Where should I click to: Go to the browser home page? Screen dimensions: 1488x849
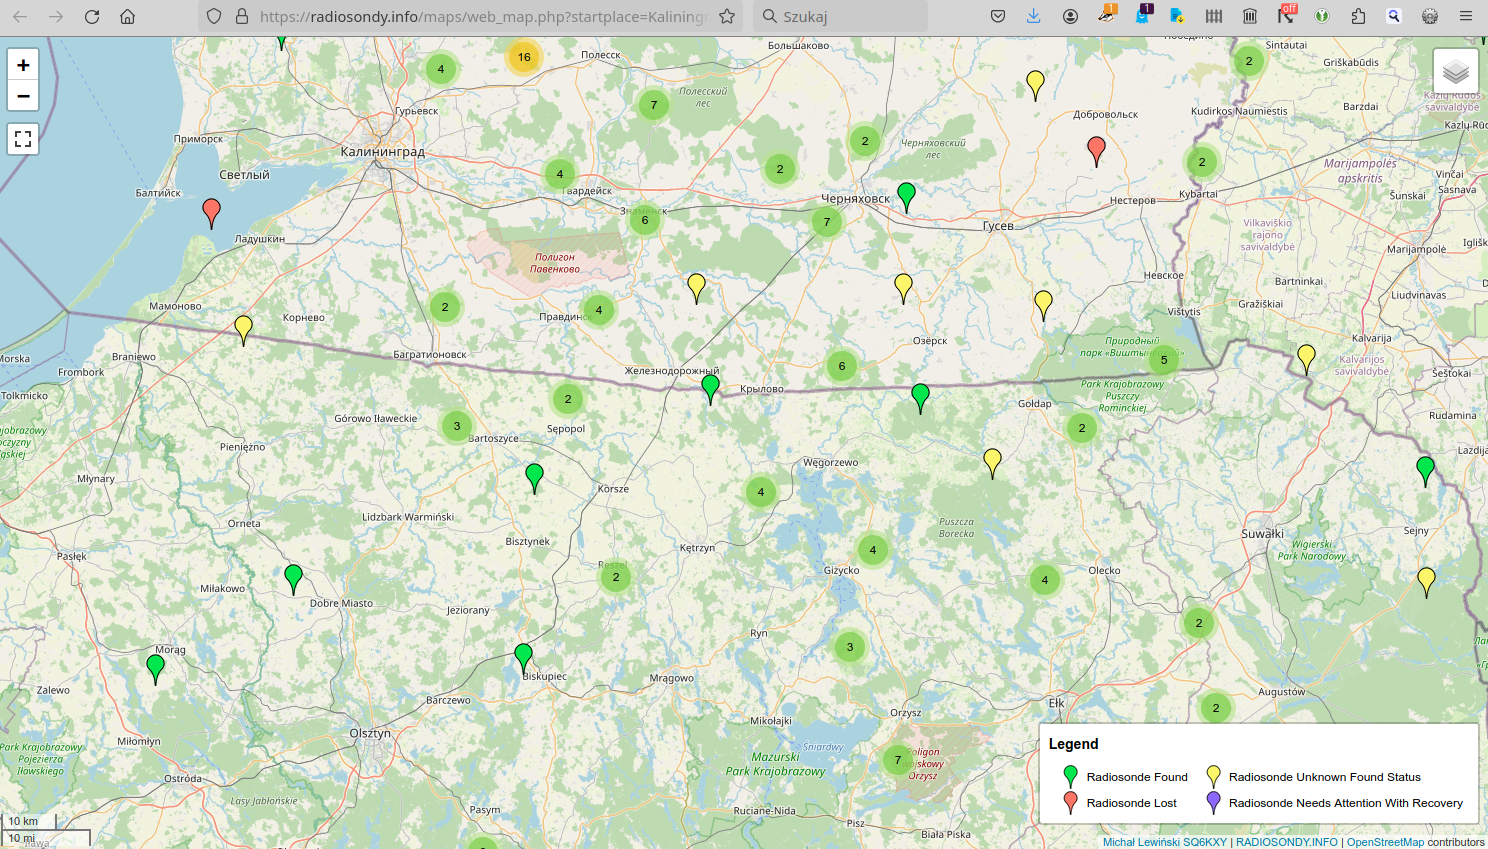pos(127,17)
